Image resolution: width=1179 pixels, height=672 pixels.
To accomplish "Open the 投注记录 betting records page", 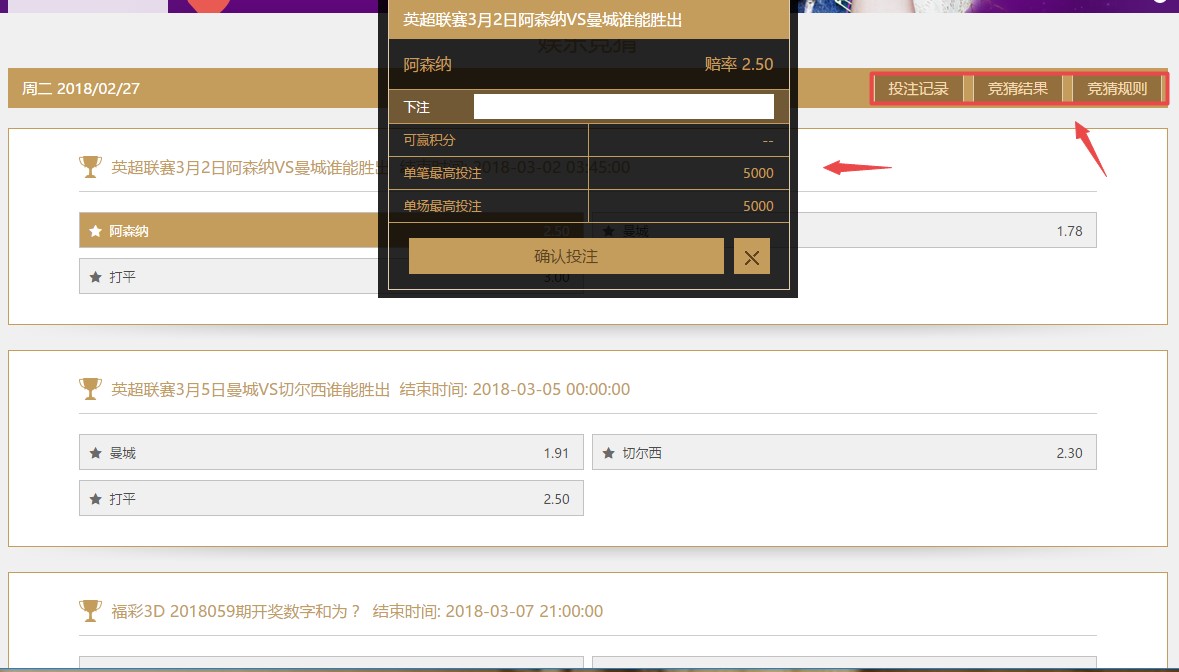I will point(918,89).
